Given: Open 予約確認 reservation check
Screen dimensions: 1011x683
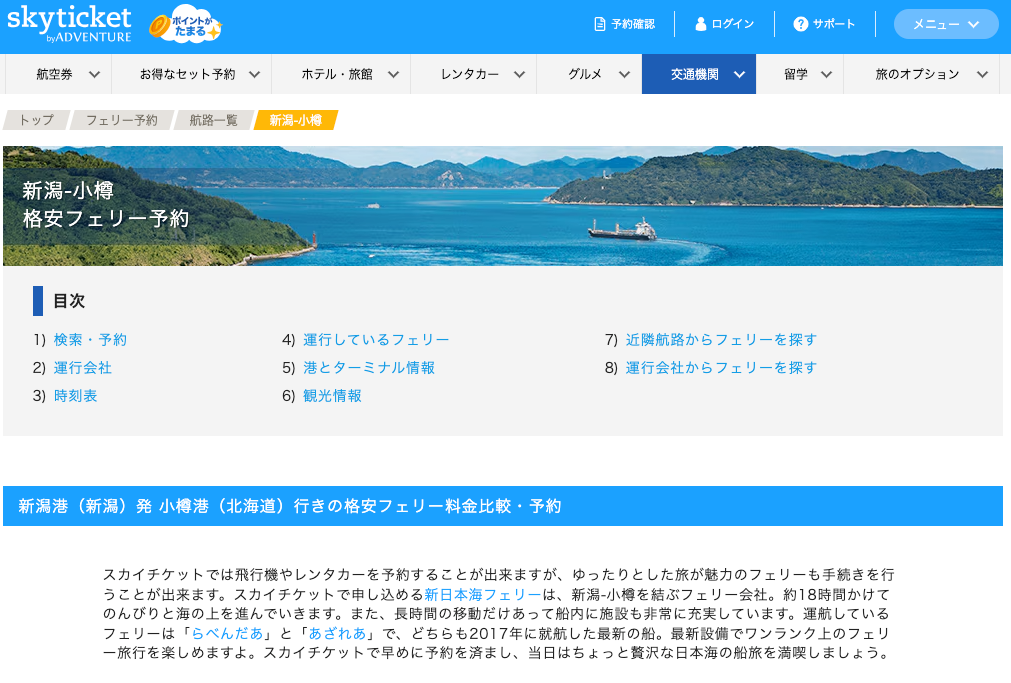Looking at the screenshot, I should click(x=625, y=24).
